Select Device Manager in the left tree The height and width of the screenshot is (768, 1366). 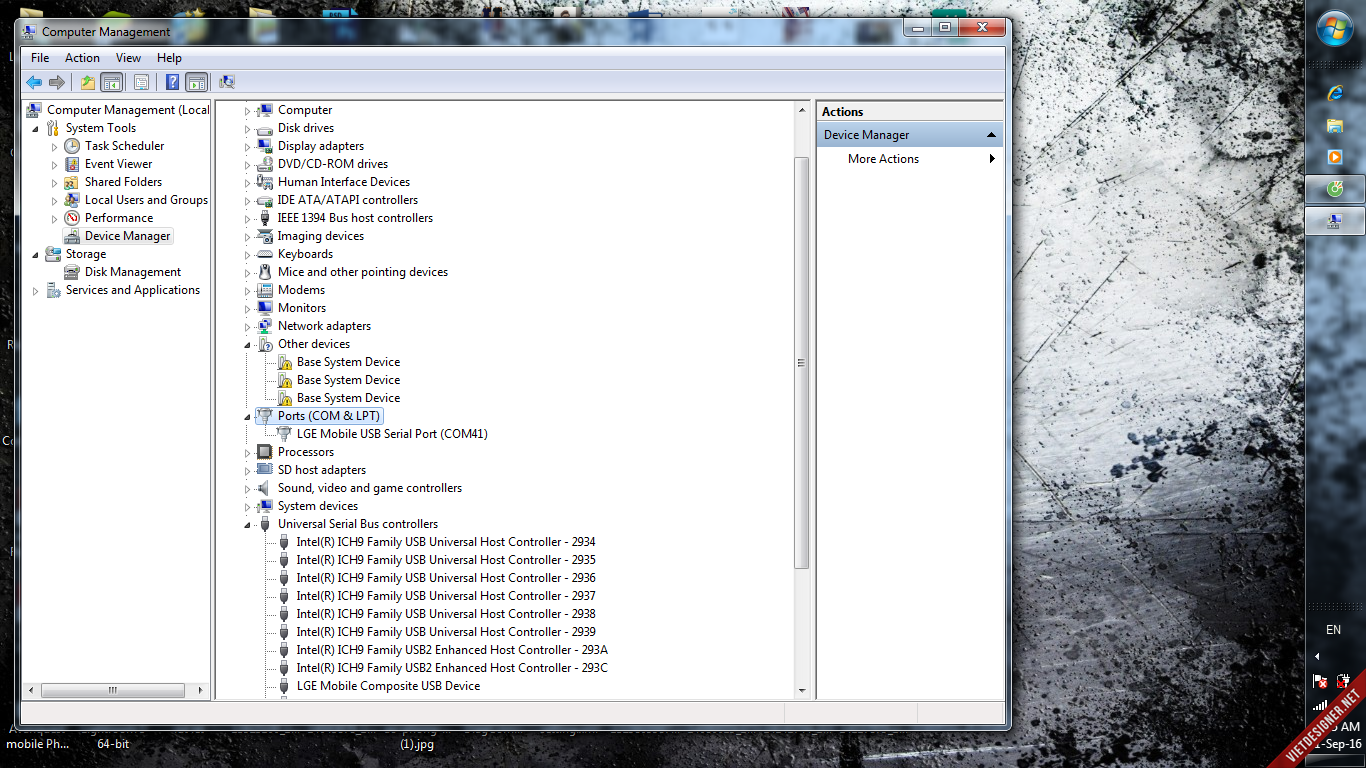tap(127, 236)
